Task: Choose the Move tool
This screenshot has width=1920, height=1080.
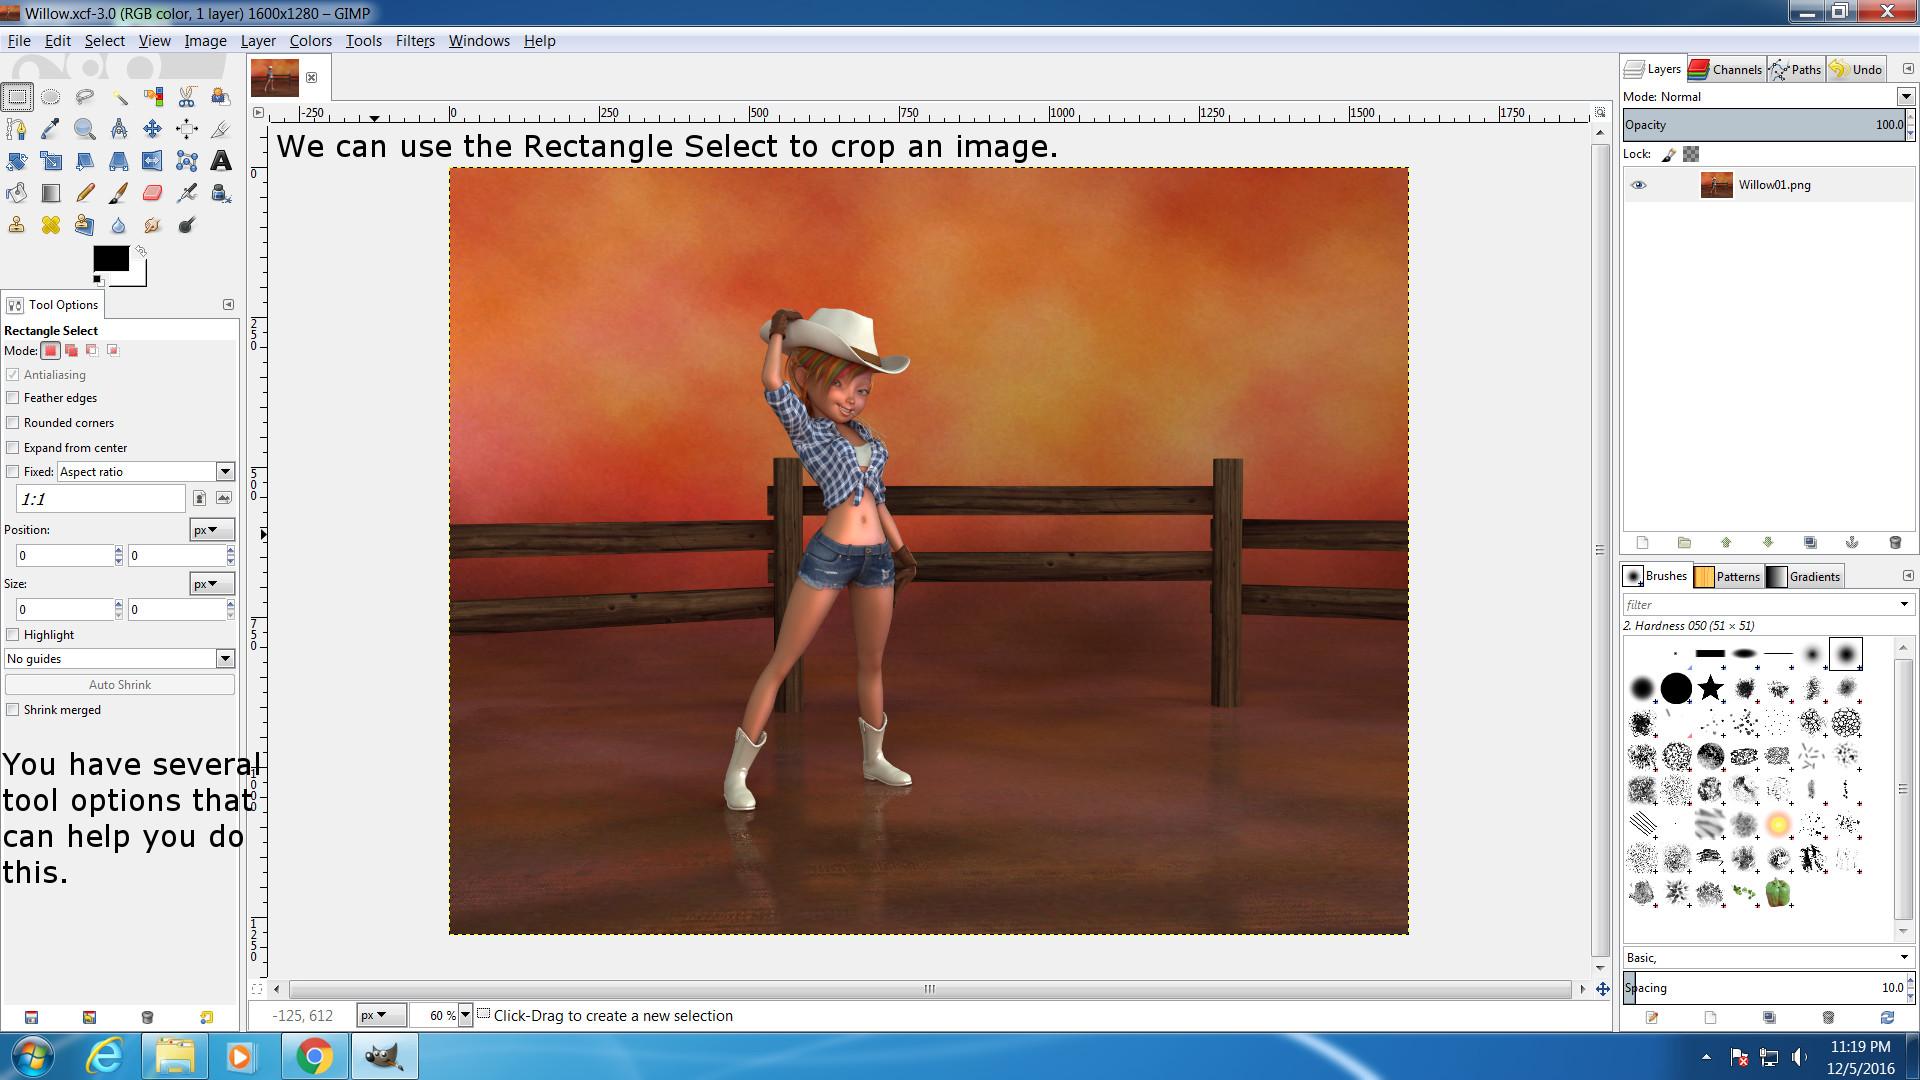Action: pos(153,129)
